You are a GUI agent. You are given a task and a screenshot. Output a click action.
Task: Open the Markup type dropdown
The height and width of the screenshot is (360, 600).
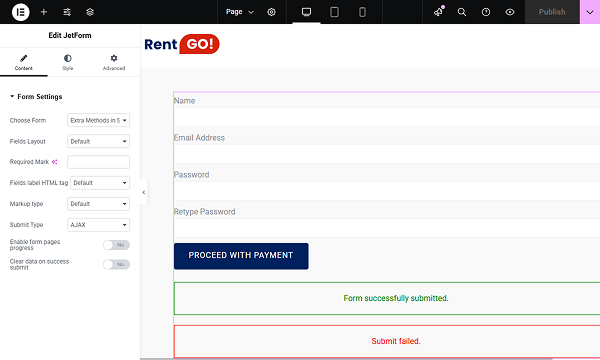(98, 204)
